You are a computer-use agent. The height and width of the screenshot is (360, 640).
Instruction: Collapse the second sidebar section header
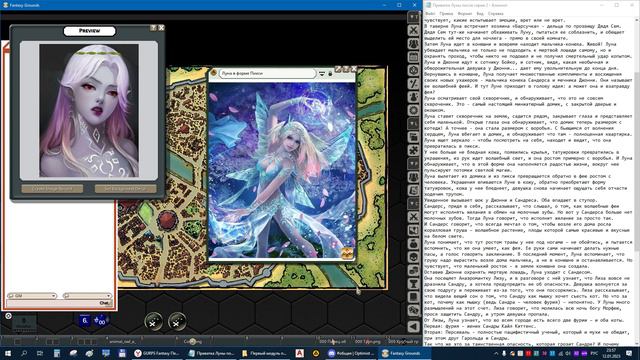tap(413, 123)
